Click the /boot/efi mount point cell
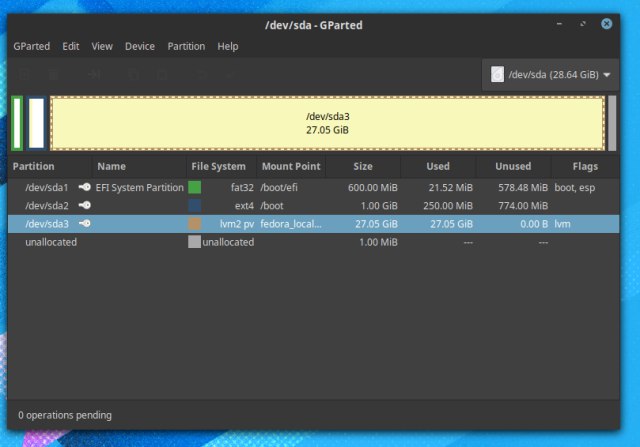Screen dimensions: 640x447 pos(279,187)
